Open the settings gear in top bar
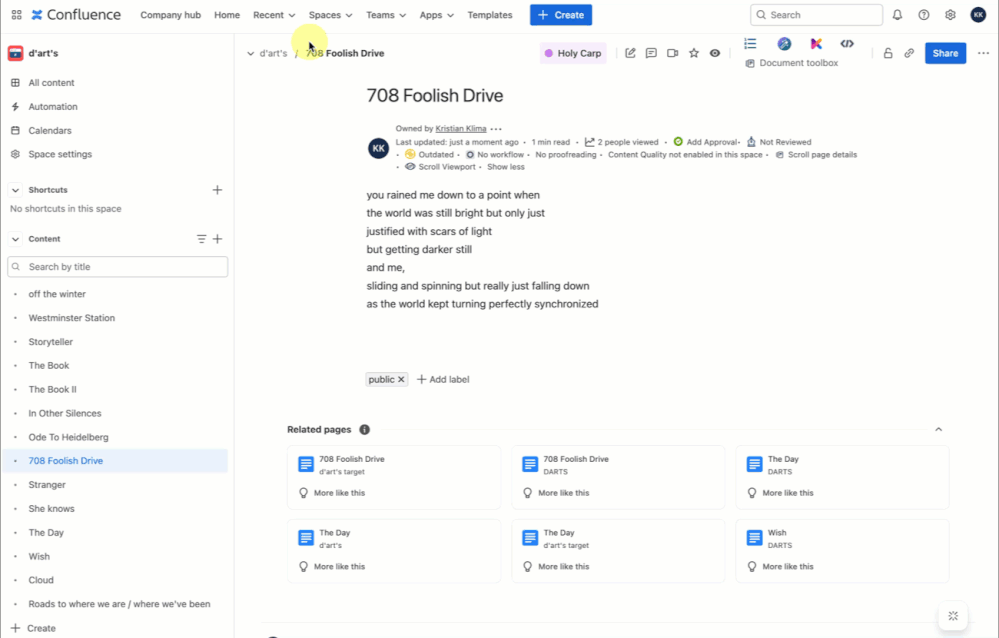This screenshot has height=638, width=999. pyautogui.click(x=950, y=15)
